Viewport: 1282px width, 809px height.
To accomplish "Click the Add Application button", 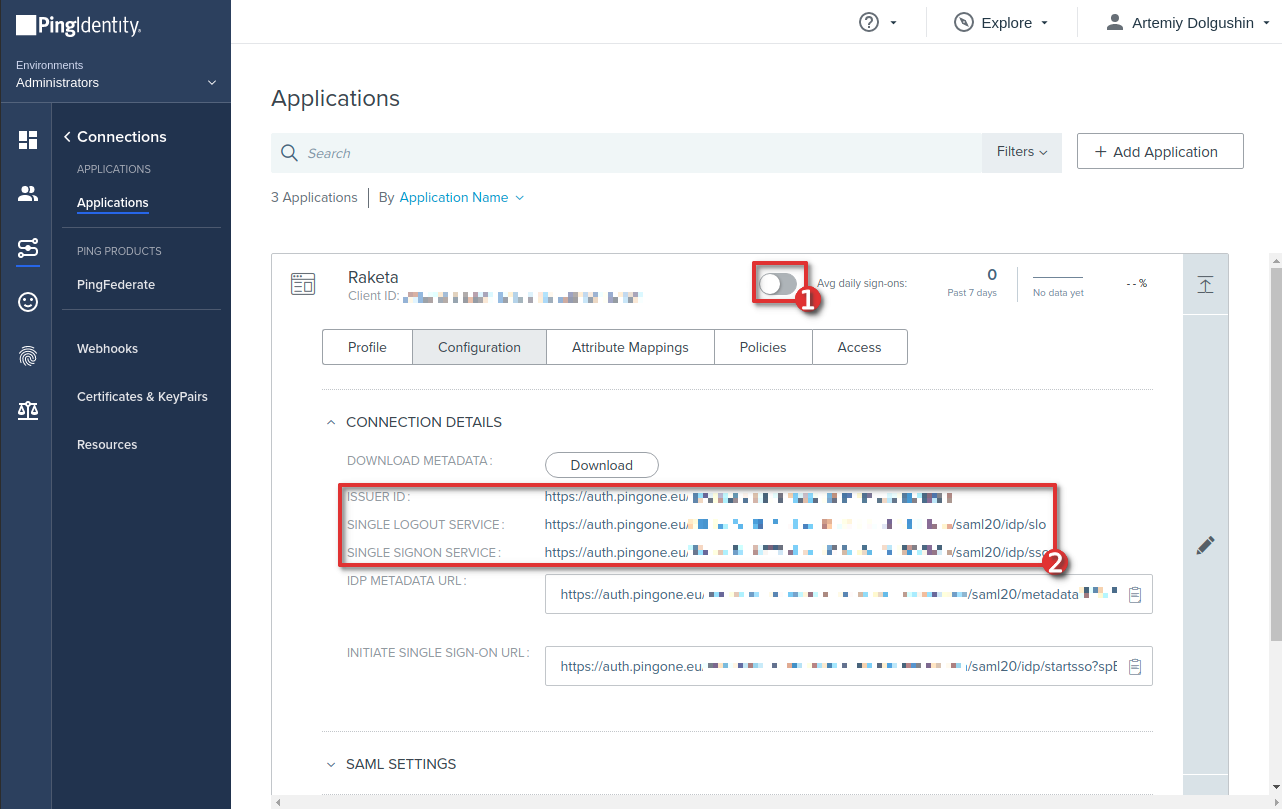I will pyautogui.click(x=1160, y=152).
